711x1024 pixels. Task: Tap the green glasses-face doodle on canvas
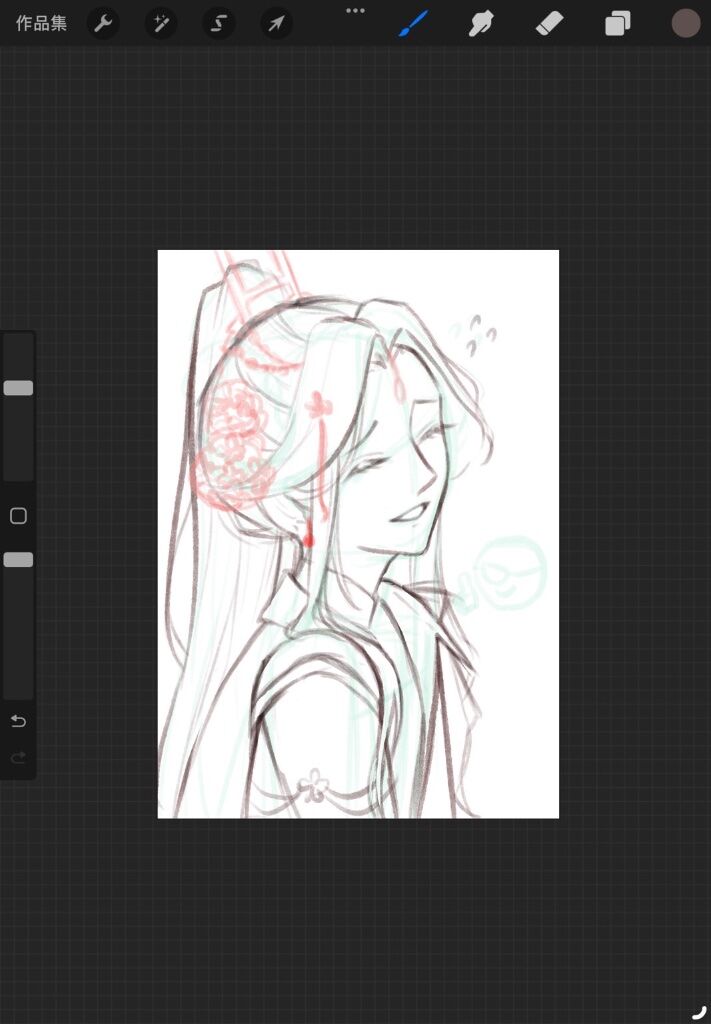pos(510,571)
